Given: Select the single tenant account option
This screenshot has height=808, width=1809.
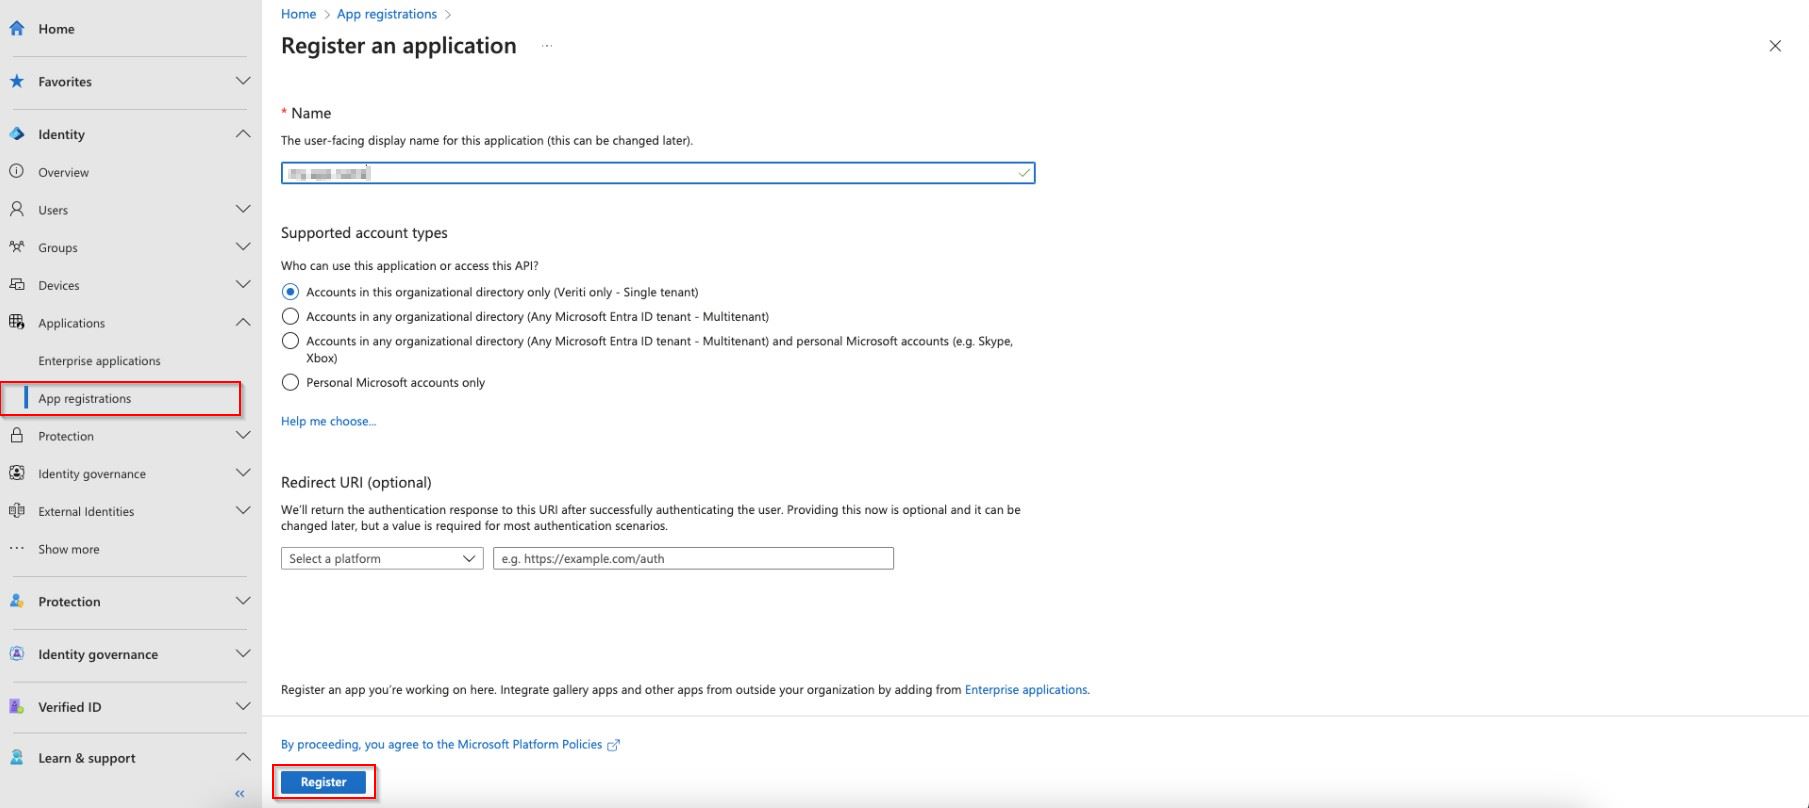Looking at the screenshot, I should click(x=290, y=292).
